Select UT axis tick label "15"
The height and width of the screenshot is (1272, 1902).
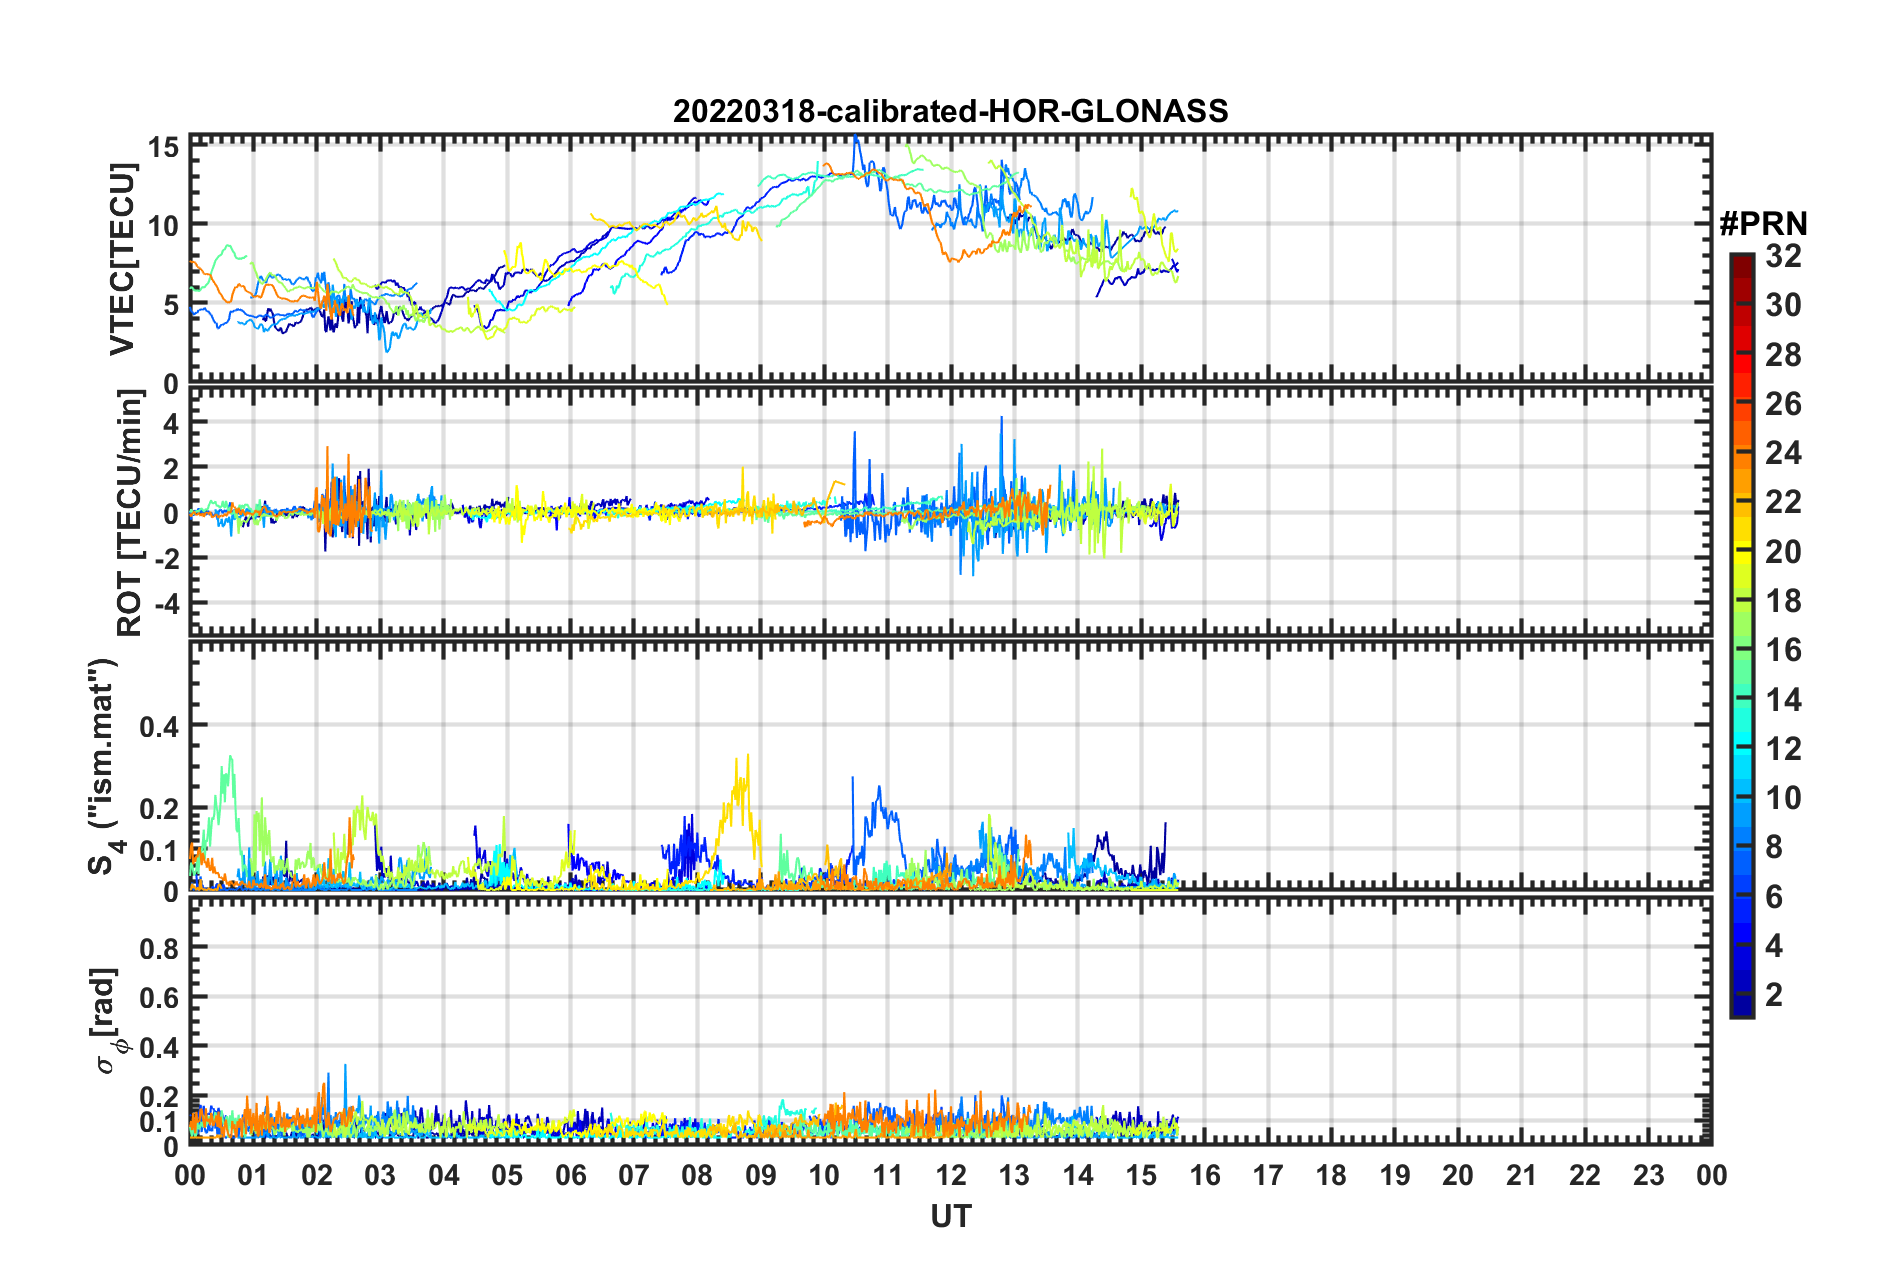click(x=1141, y=1175)
